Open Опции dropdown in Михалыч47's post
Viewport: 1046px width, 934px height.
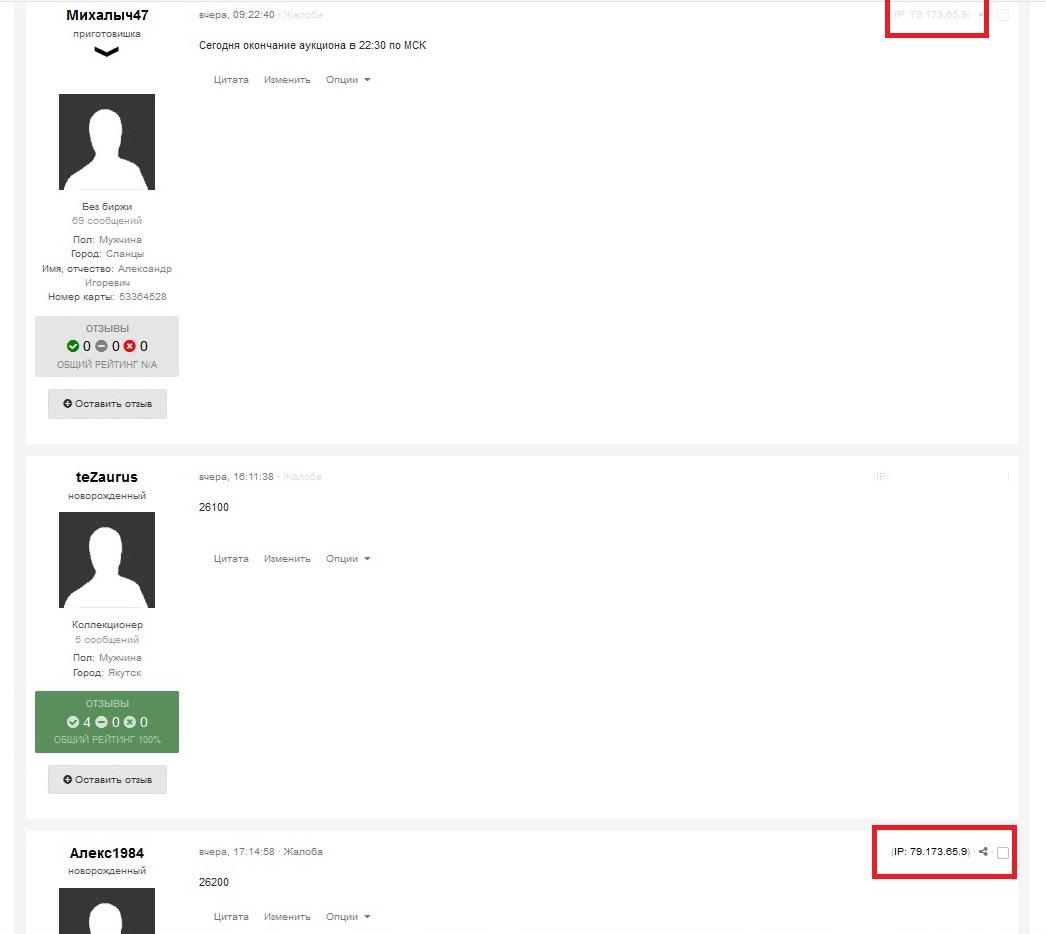(x=348, y=79)
